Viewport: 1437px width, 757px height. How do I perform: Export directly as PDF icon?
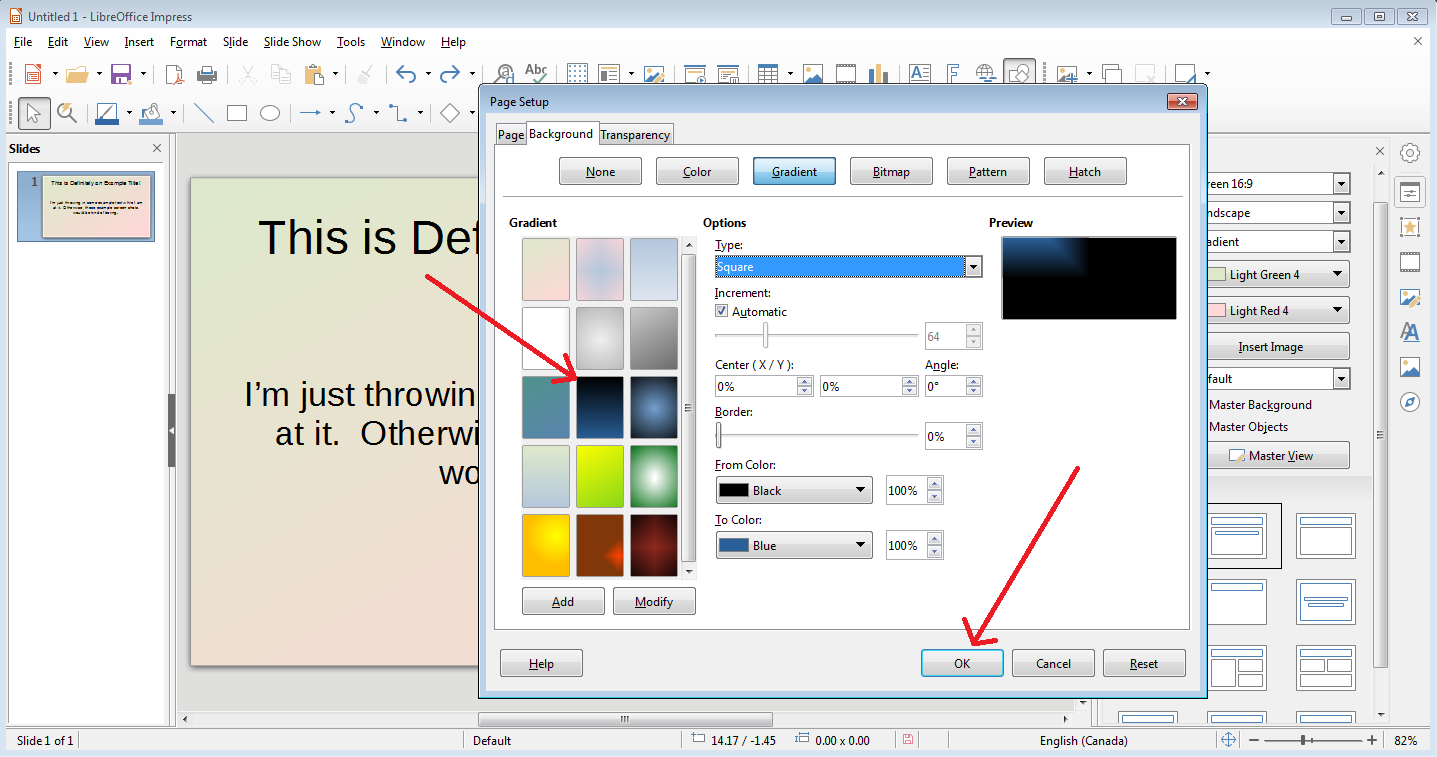[175, 74]
